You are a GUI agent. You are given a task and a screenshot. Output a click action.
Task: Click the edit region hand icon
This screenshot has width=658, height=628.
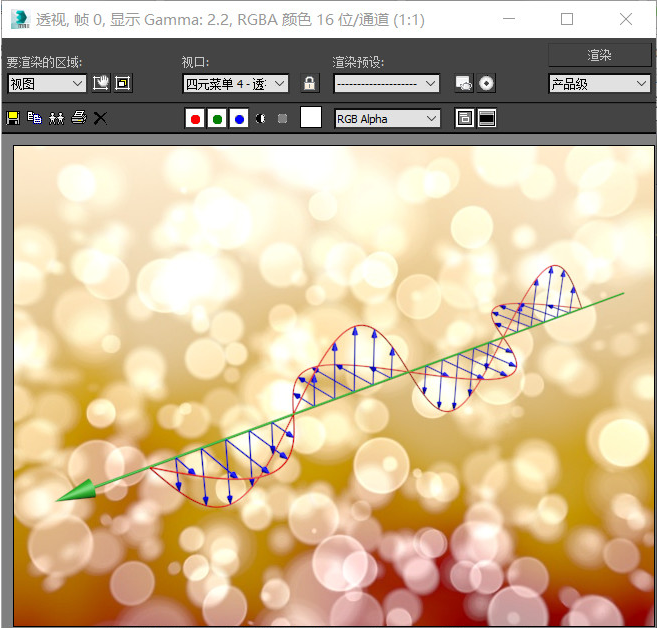tap(101, 83)
